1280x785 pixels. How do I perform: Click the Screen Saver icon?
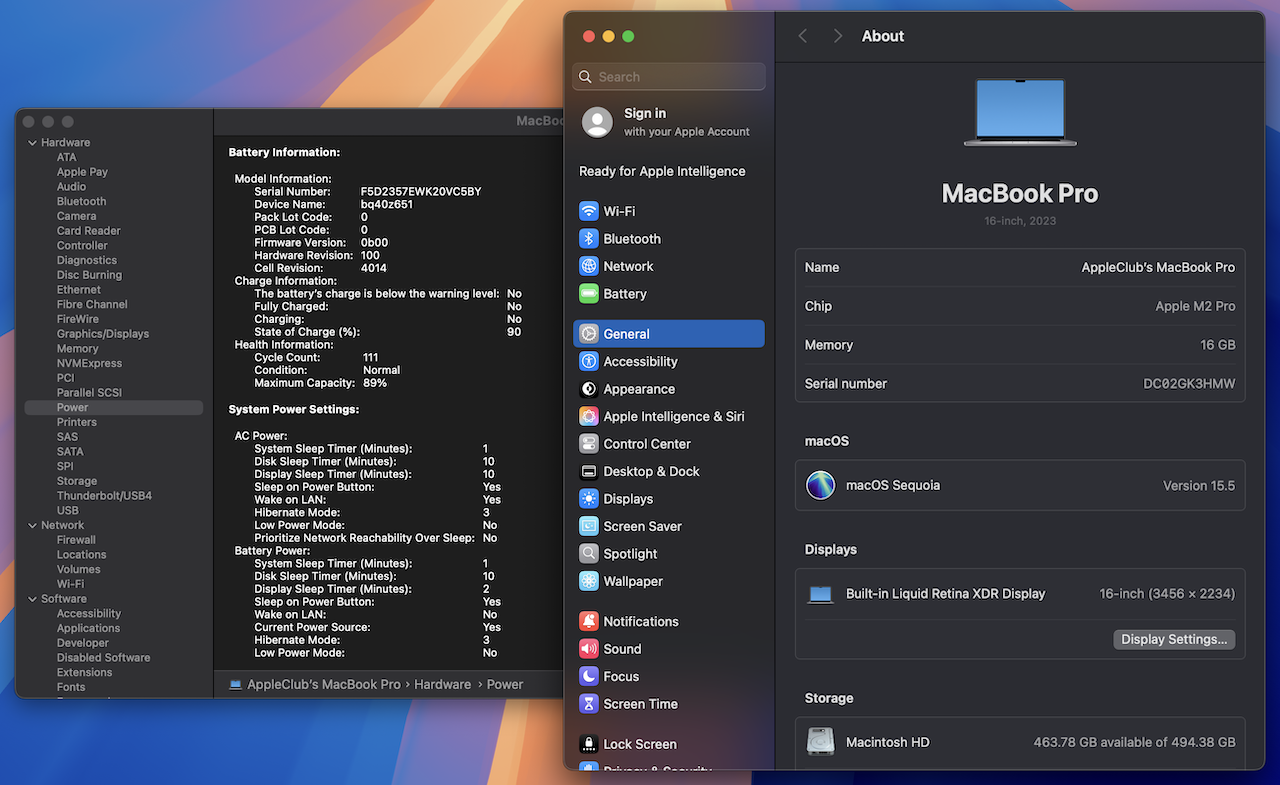pos(589,526)
